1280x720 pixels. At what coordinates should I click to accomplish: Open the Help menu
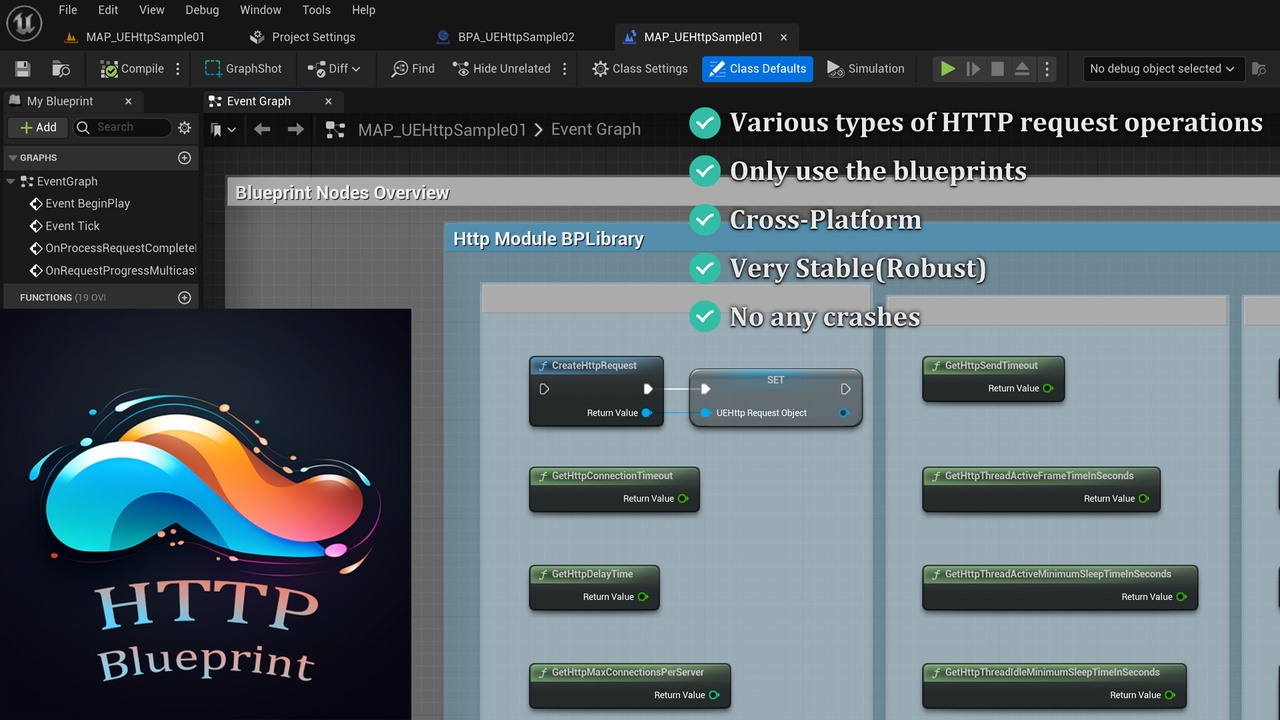pyautogui.click(x=364, y=10)
